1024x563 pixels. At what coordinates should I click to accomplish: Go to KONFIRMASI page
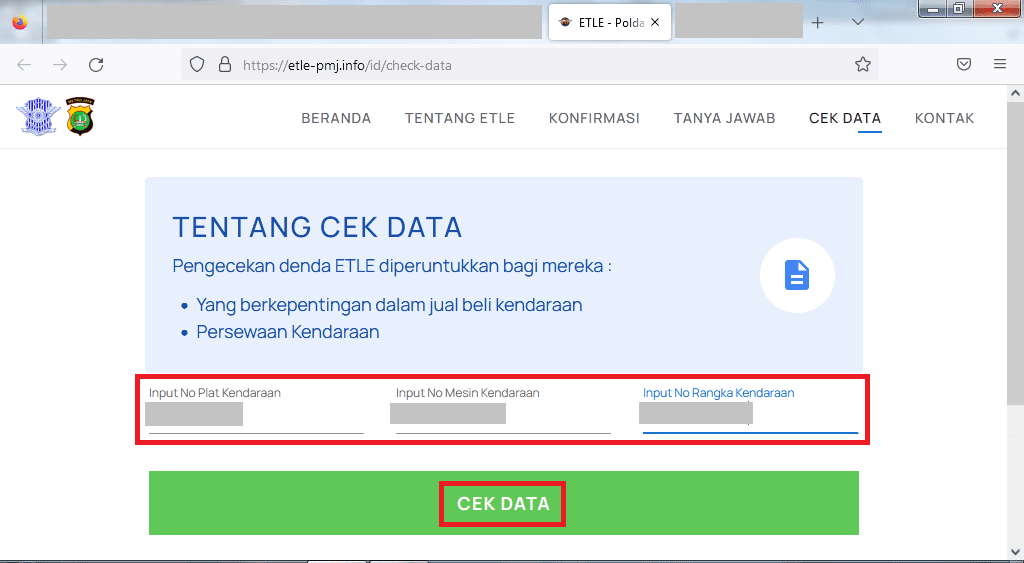[594, 118]
